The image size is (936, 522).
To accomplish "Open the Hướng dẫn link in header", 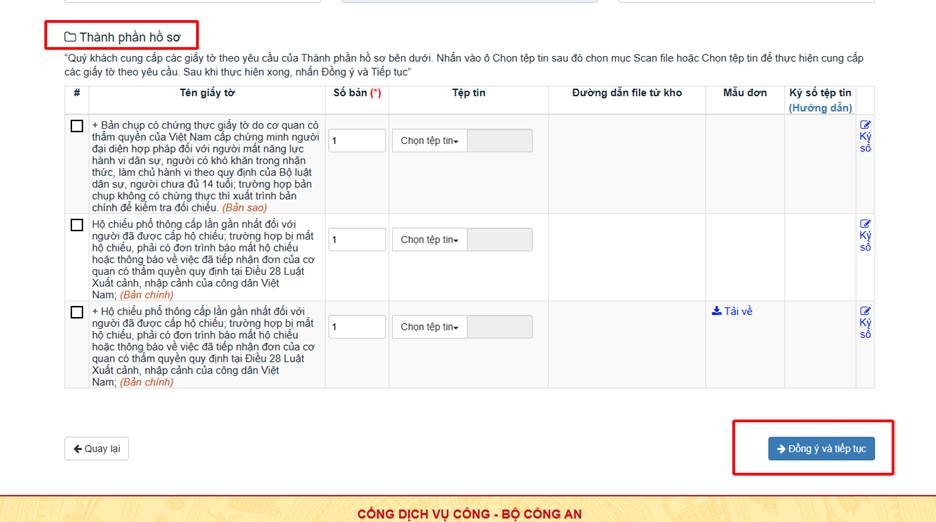I will pos(820,107).
